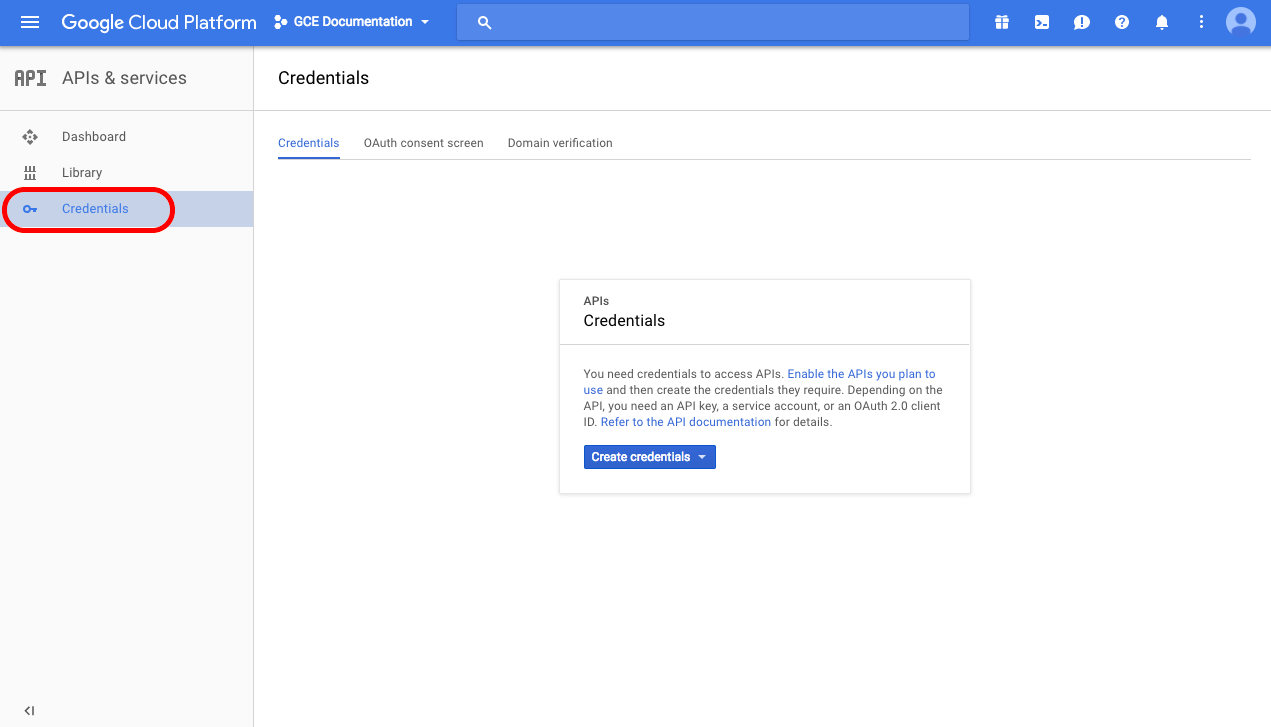
Task: Click the gift free trial icon
Action: click(1002, 22)
